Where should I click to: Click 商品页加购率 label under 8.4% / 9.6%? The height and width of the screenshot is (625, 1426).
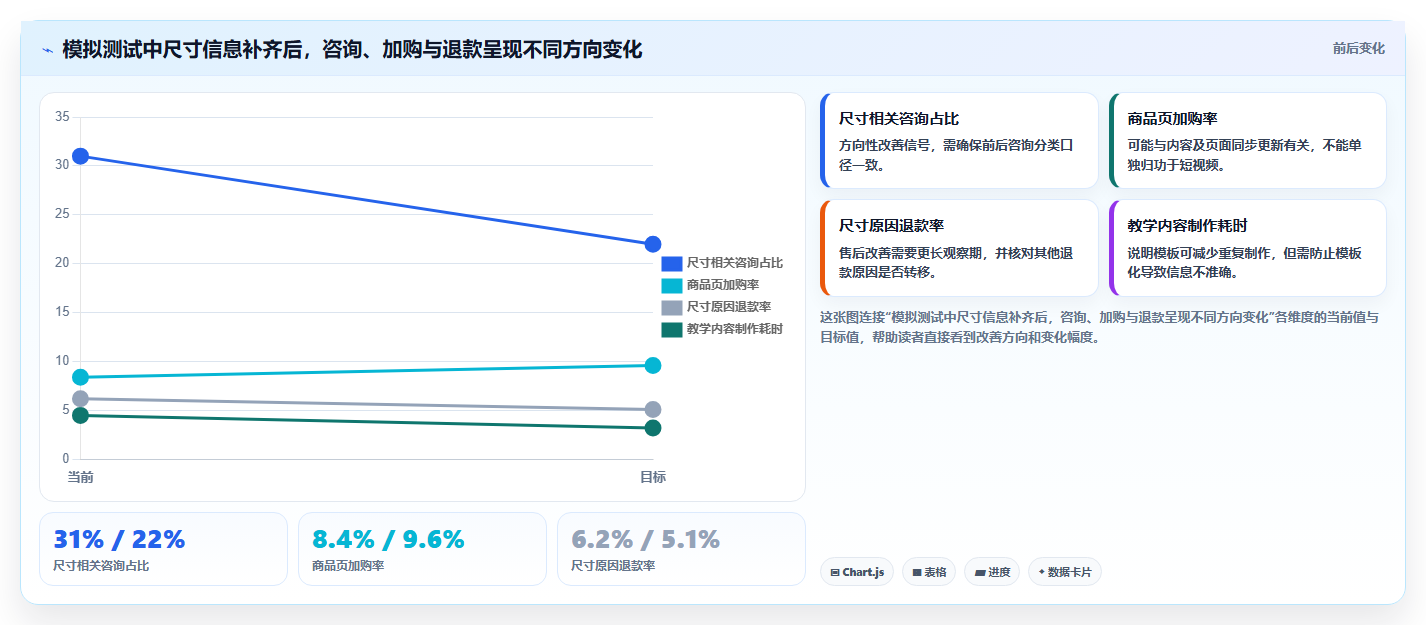coord(348,566)
